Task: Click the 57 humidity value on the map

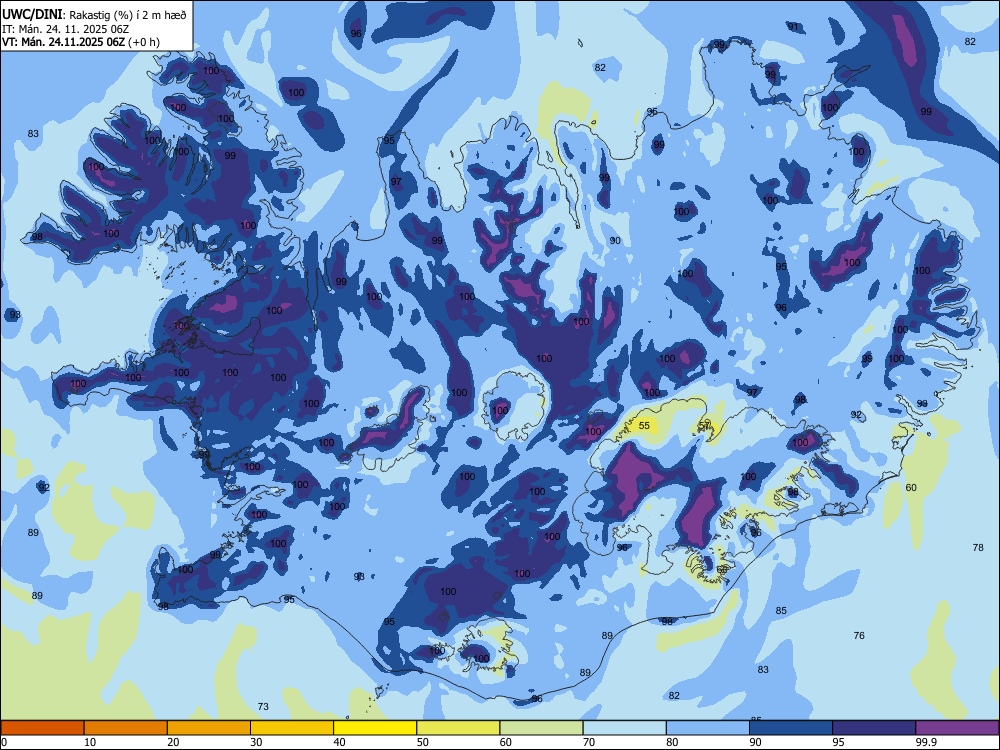Action: point(704,425)
